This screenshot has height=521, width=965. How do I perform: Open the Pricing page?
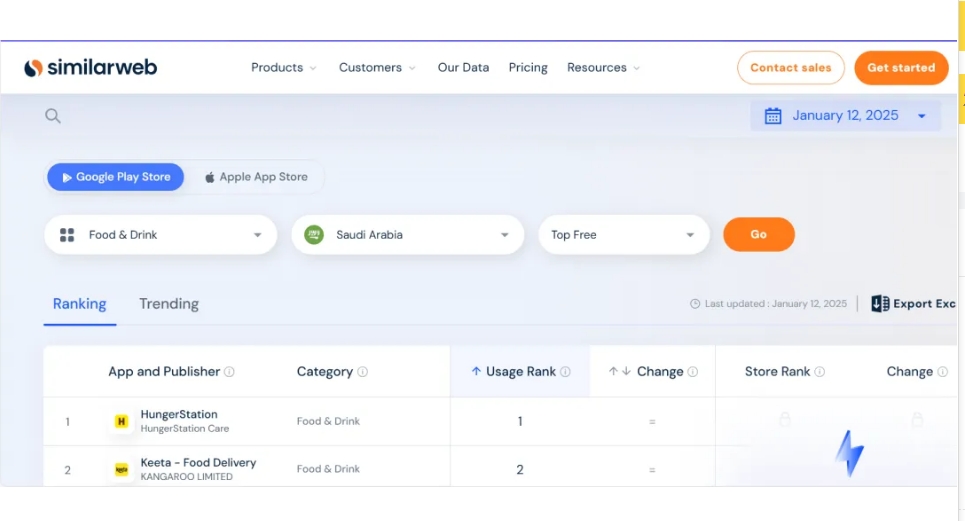(x=528, y=68)
